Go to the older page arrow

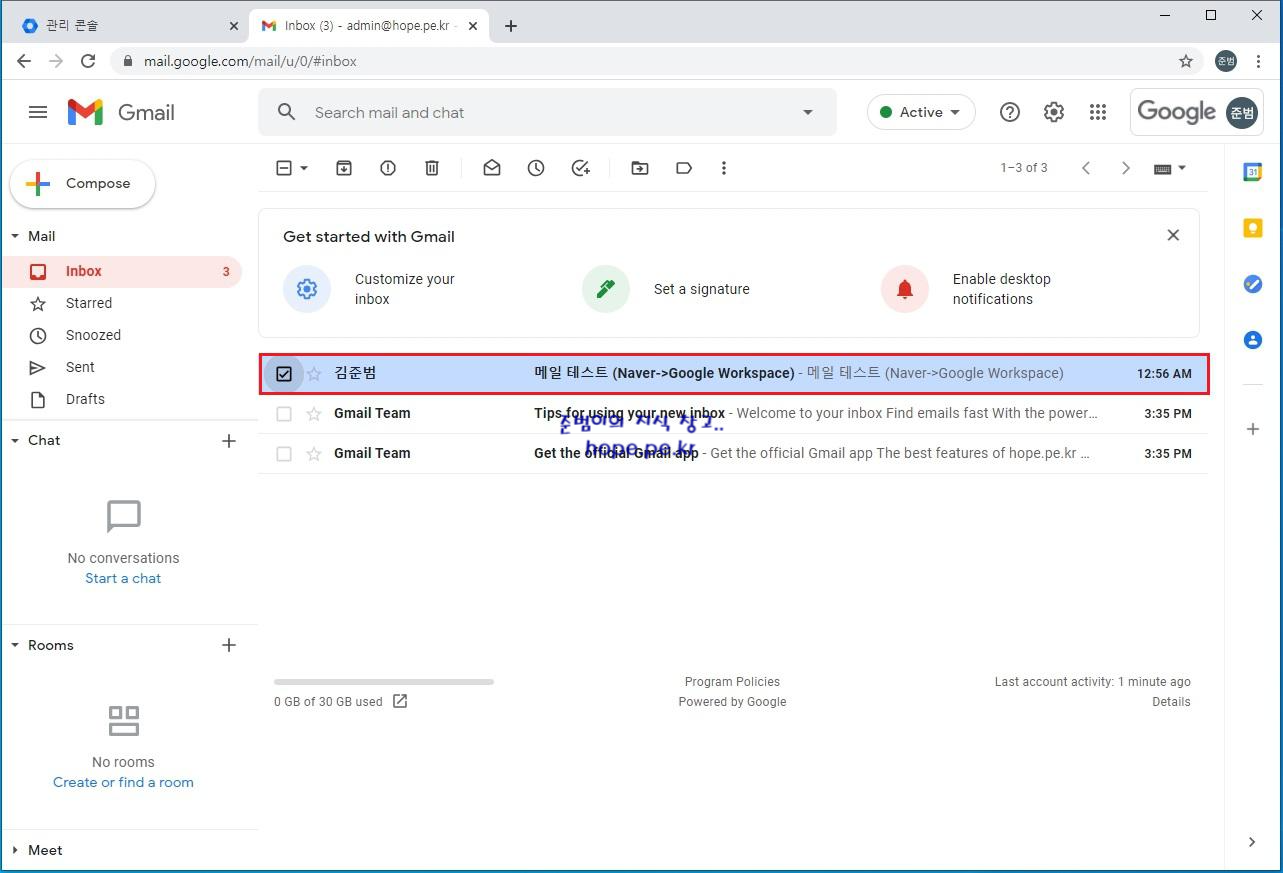click(x=1126, y=168)
